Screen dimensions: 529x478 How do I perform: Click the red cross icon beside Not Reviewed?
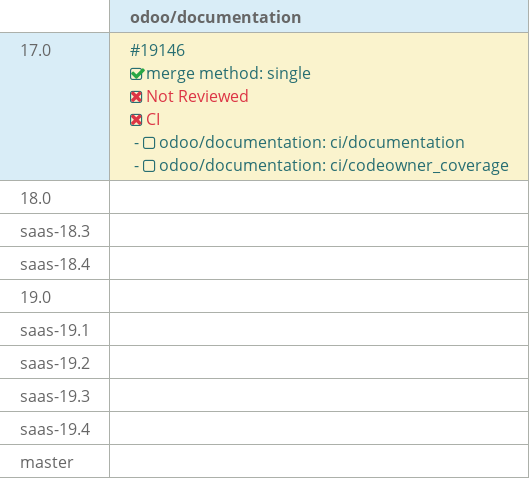(x=136, y=97)
